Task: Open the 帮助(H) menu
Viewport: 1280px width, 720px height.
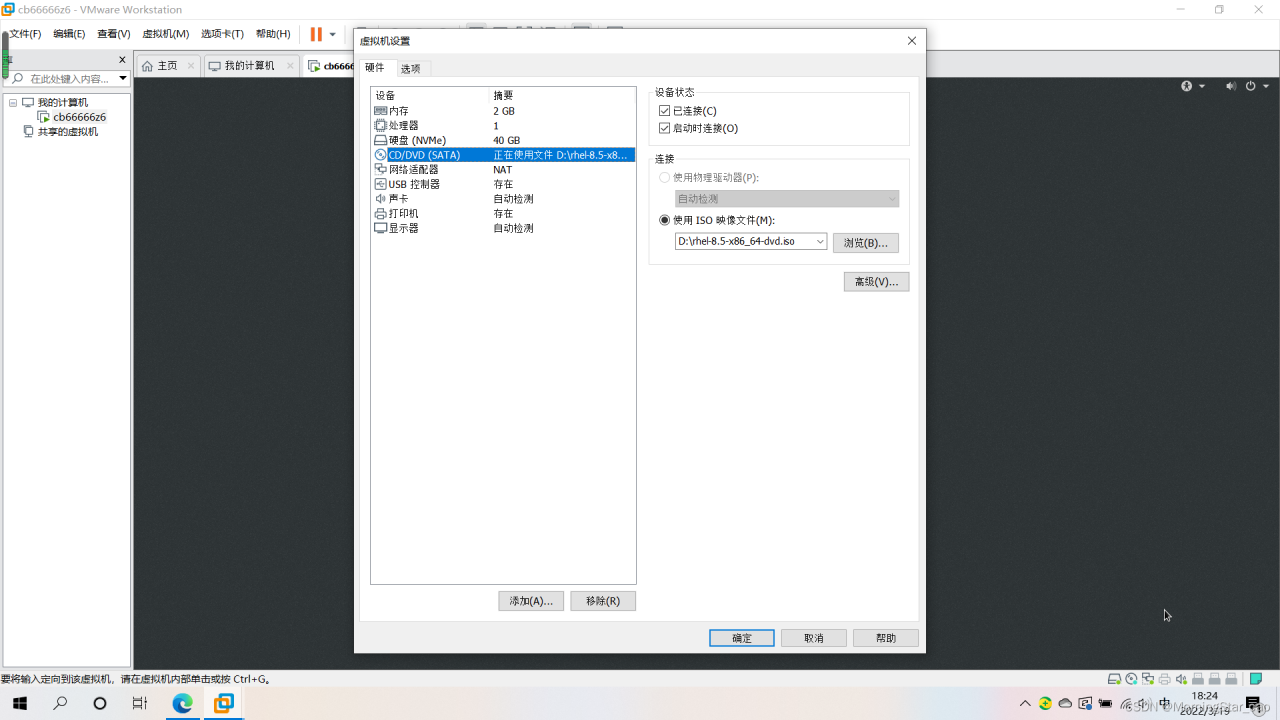Action: pyautogui.click(x=273, y=34)
